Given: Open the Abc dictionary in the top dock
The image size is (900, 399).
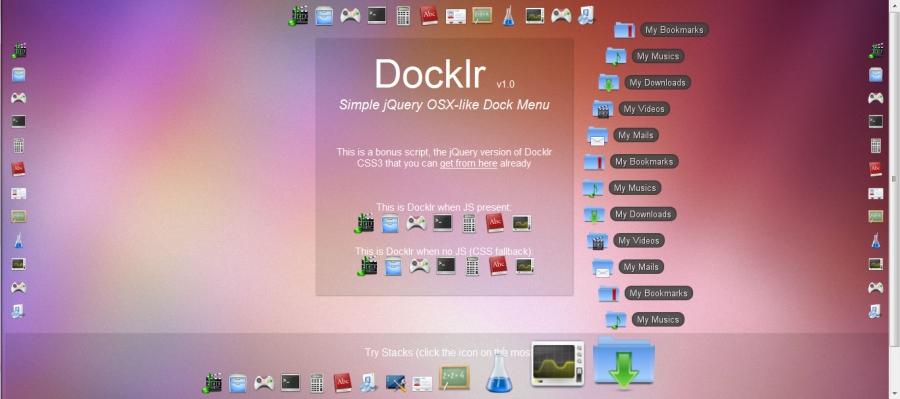Looking at the screenshot, I should [429, 16].
